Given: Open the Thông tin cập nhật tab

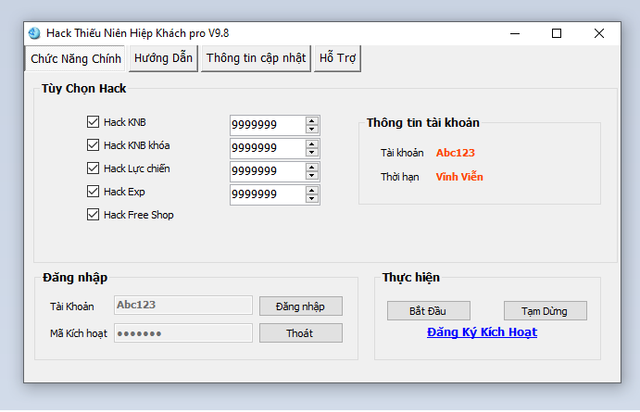Looking at the screenshot, I should 256,58.
